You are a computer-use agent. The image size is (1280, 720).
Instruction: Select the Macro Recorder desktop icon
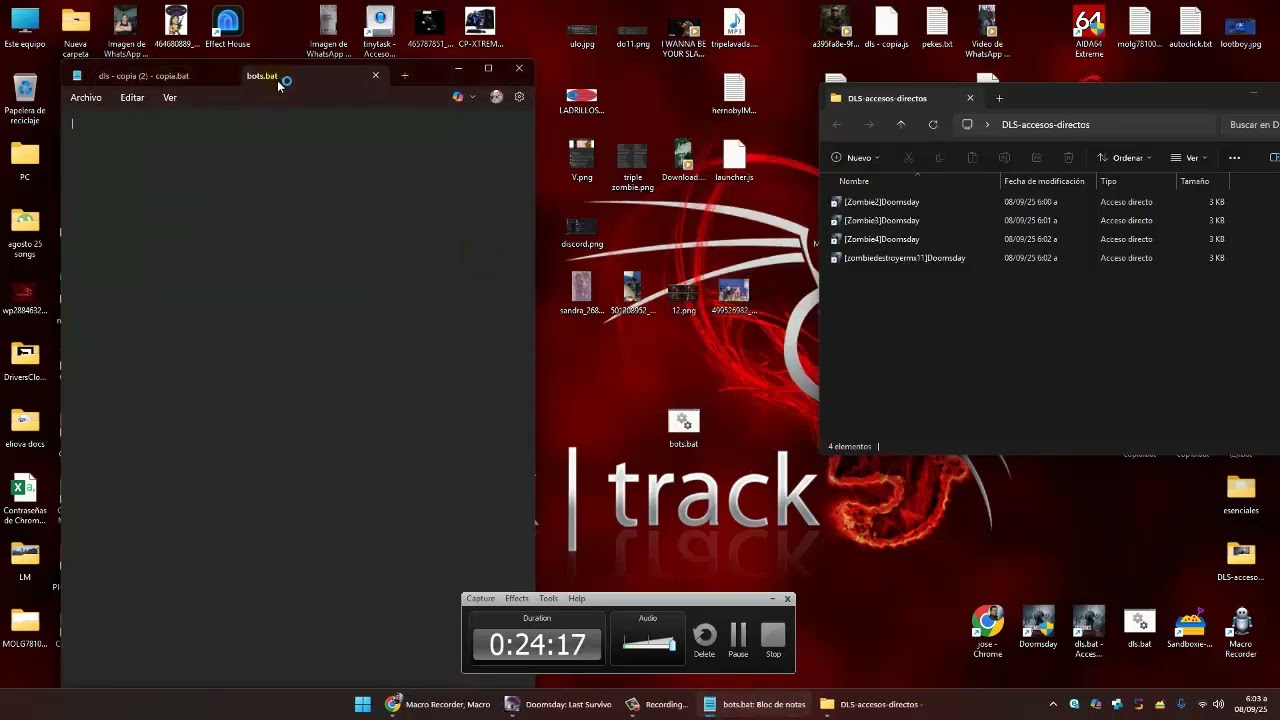pos(1241,632)
